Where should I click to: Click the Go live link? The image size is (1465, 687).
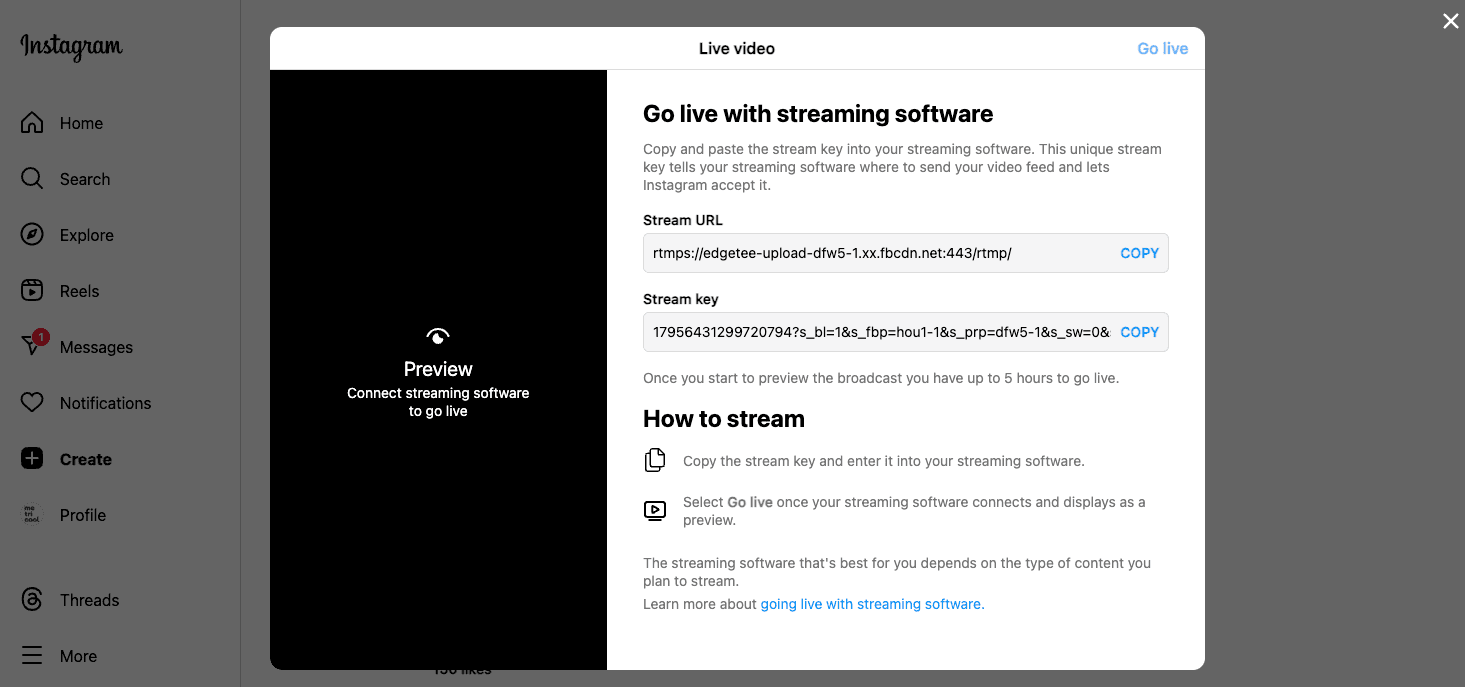1162,47
